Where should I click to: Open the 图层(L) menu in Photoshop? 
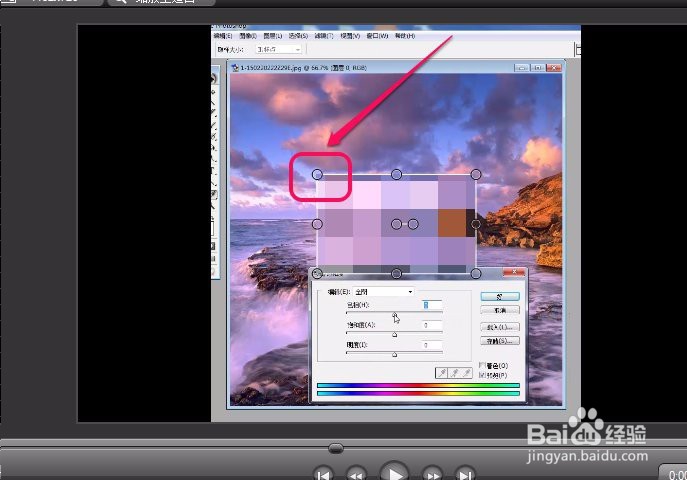(x=273, y=36)
